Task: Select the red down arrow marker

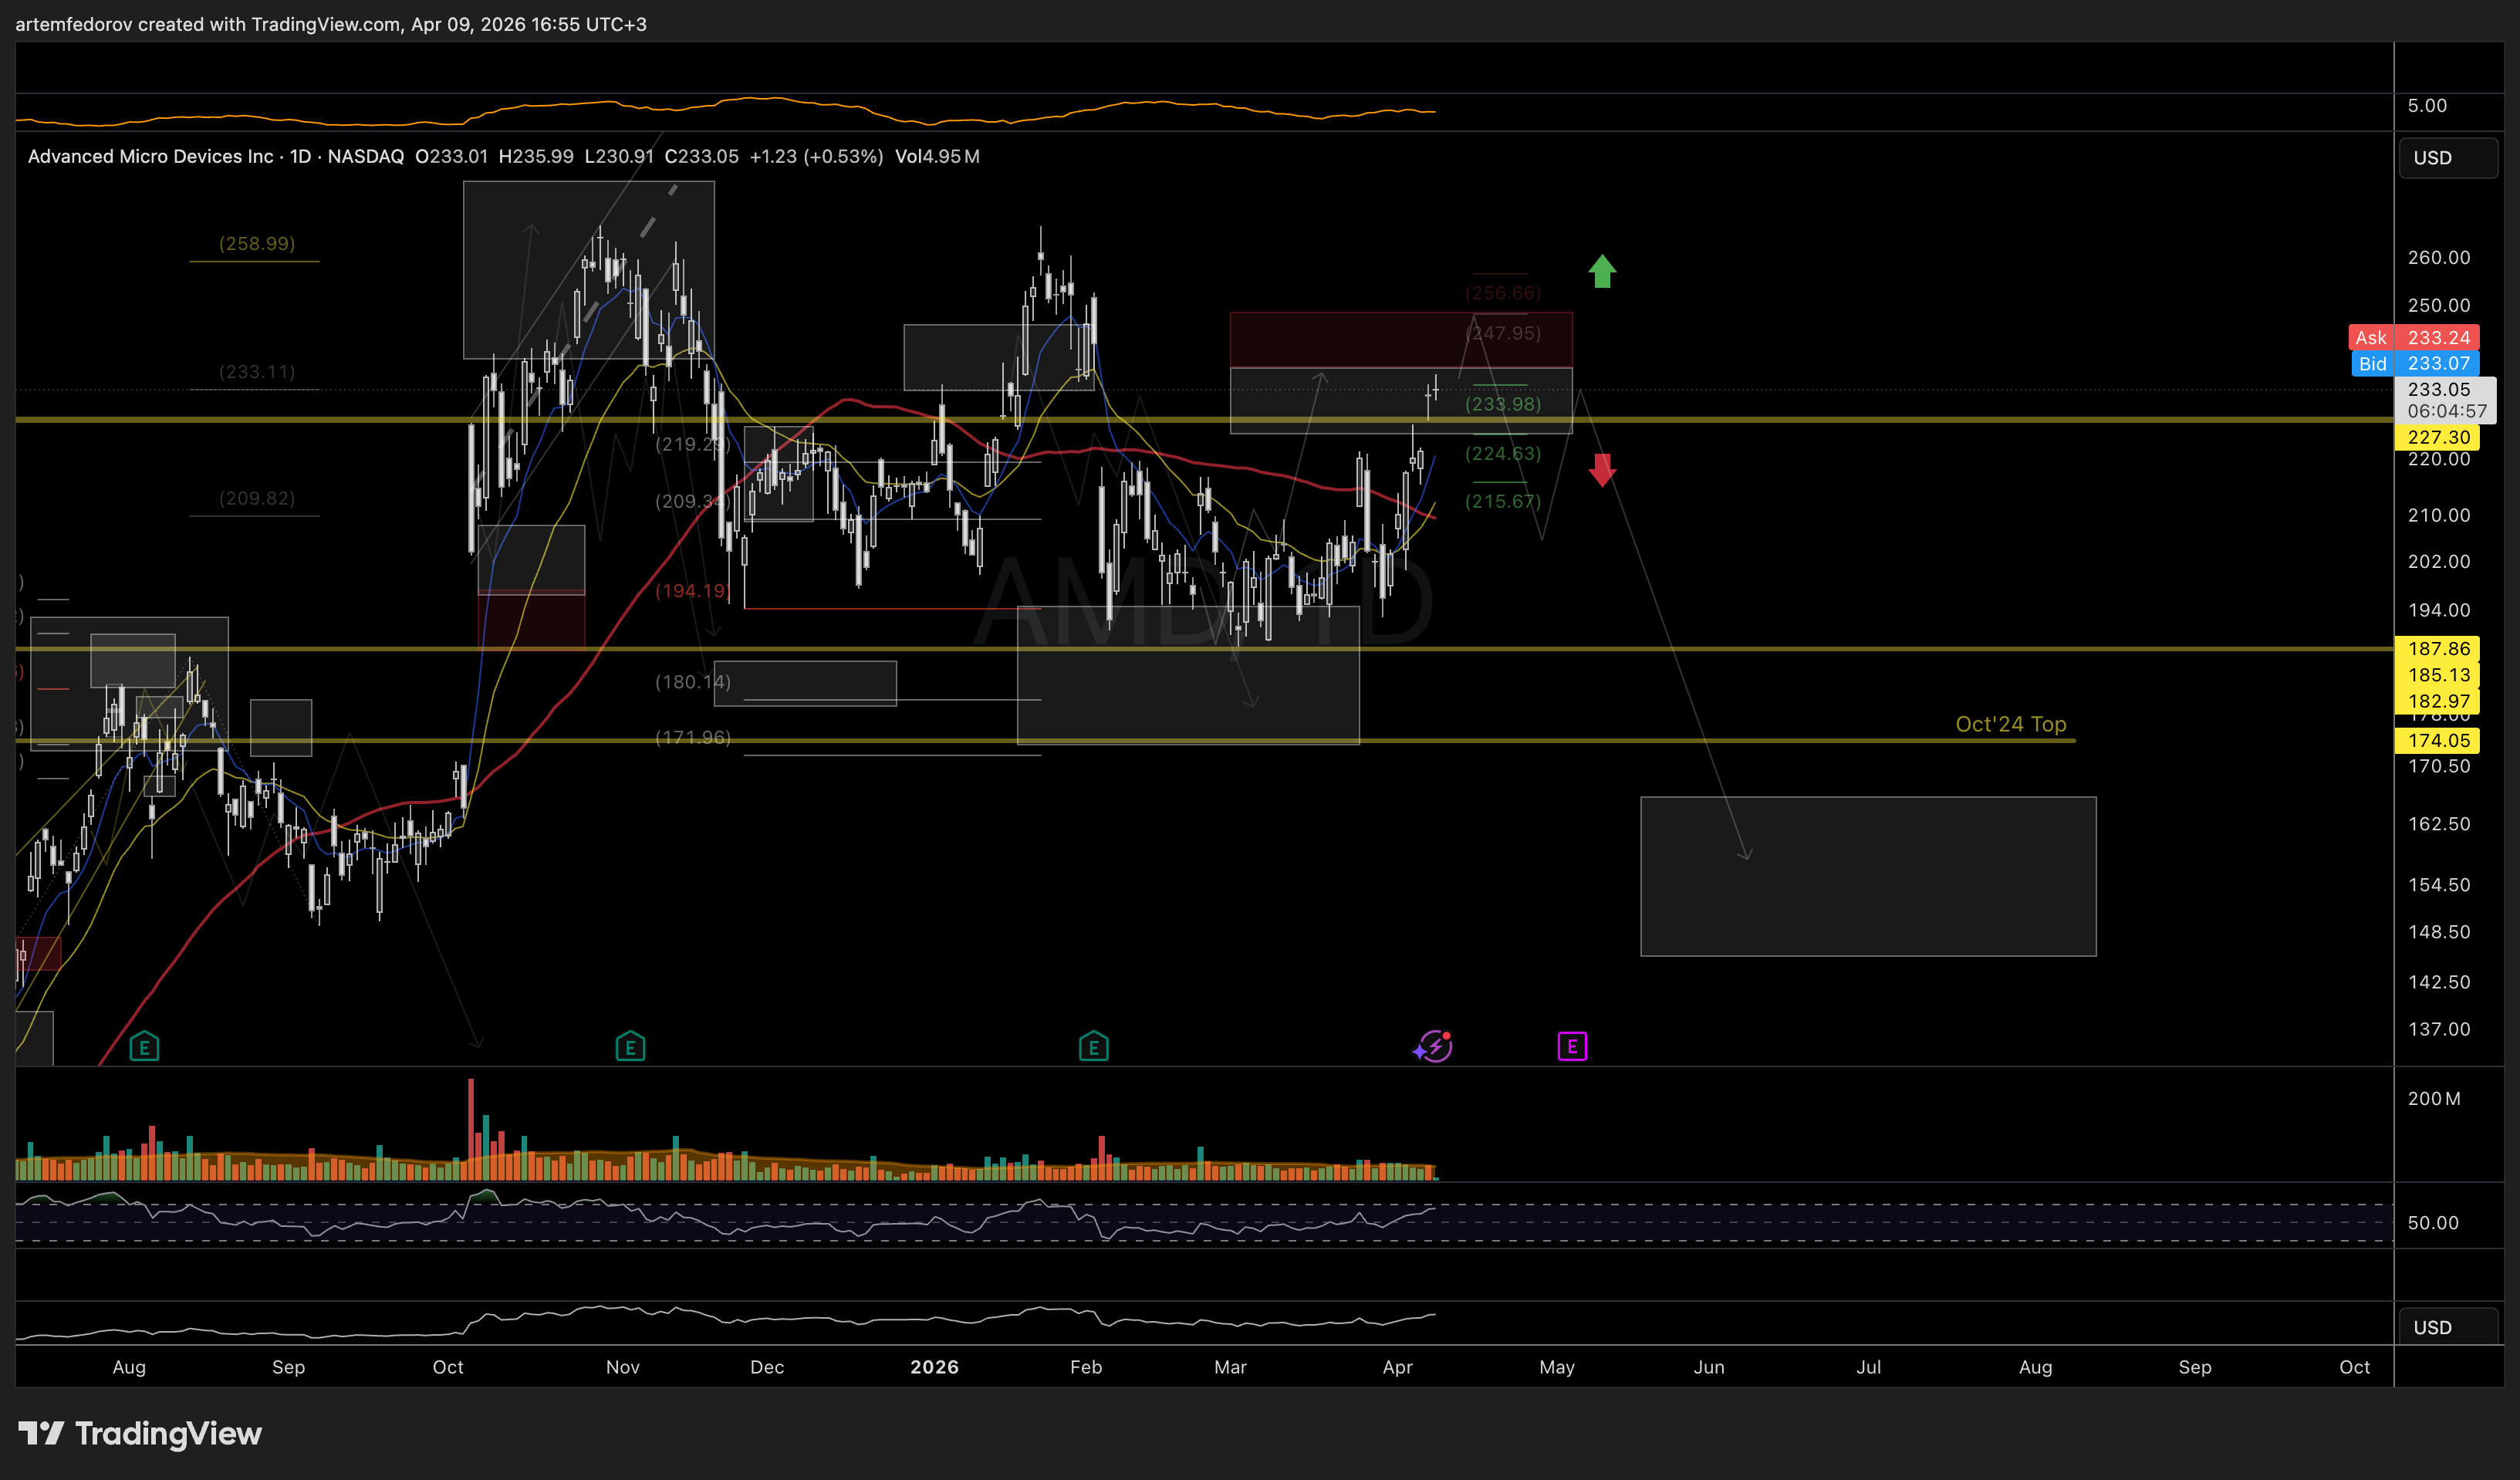Action: pyautogui.click(x=1602, y=470)
